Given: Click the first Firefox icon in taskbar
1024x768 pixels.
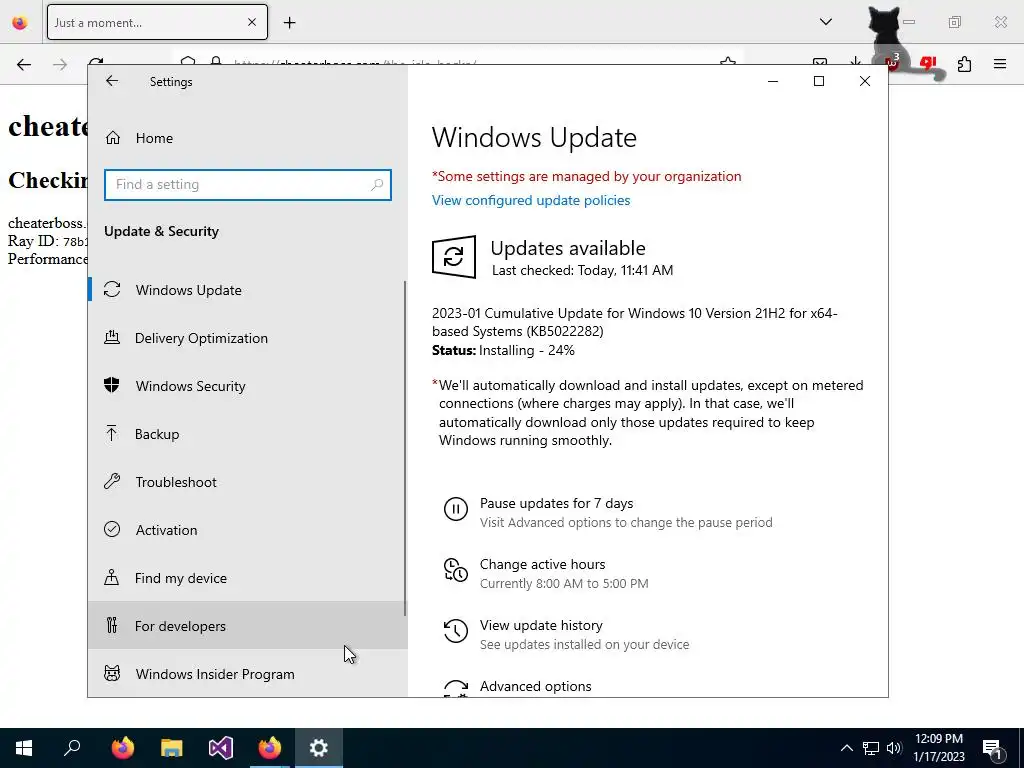Looking at the screenshot, I should (123, 748).
